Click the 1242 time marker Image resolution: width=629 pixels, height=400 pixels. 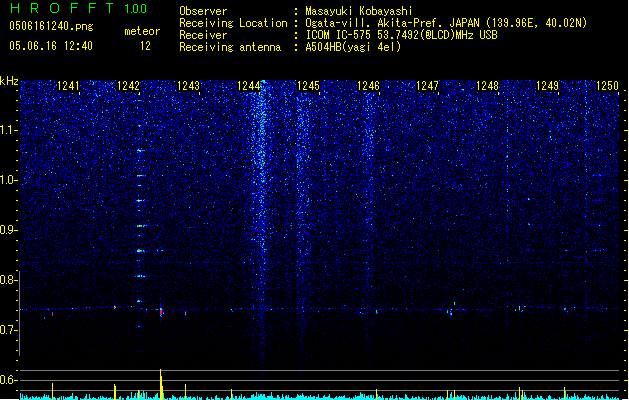[x=128, y=86]
